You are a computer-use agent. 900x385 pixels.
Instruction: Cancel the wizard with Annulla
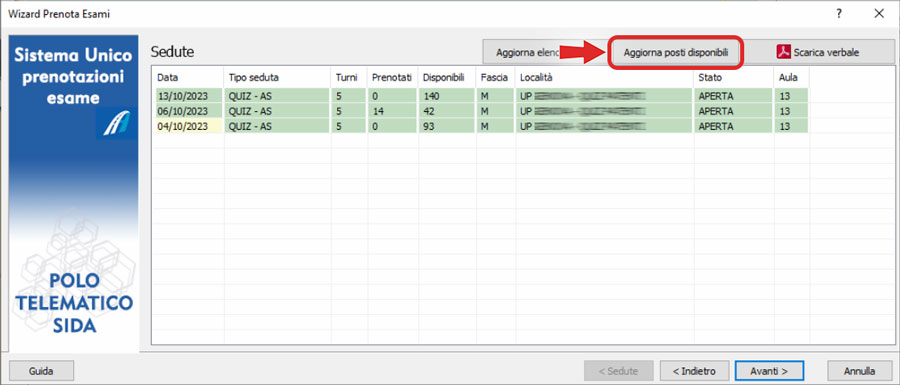click(x=859, y=371)
